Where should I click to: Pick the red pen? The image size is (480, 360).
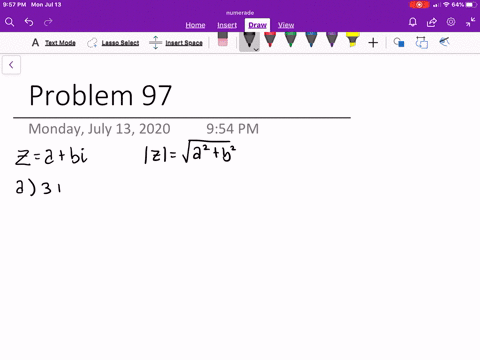tap(270, 39)
